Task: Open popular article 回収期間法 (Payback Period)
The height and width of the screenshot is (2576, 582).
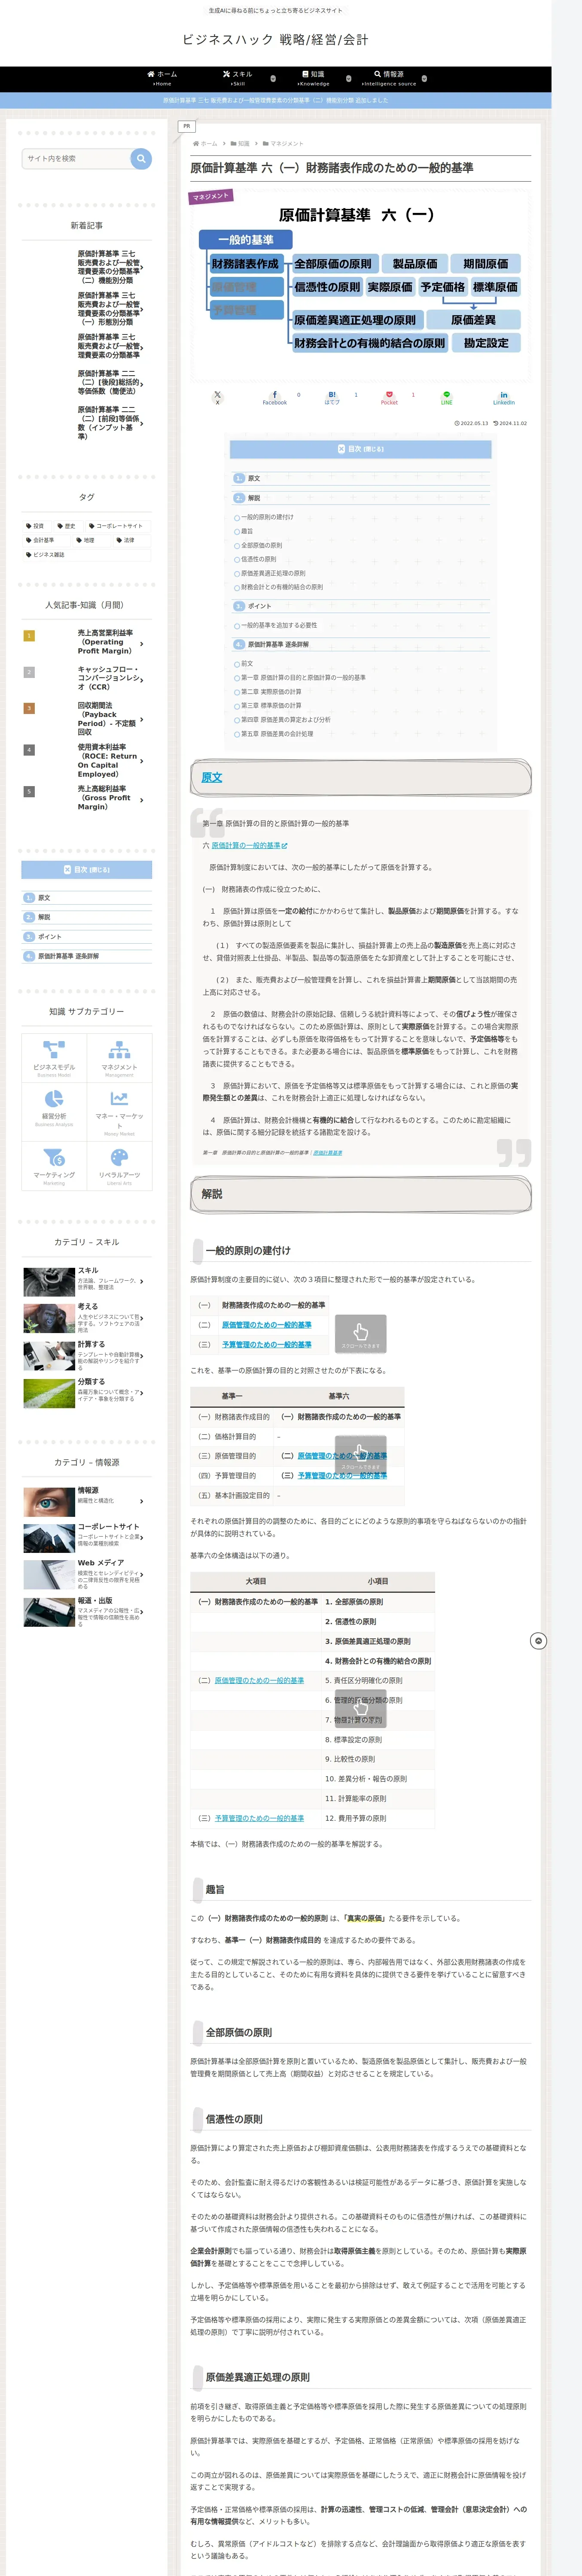Action: pos(87,719)
